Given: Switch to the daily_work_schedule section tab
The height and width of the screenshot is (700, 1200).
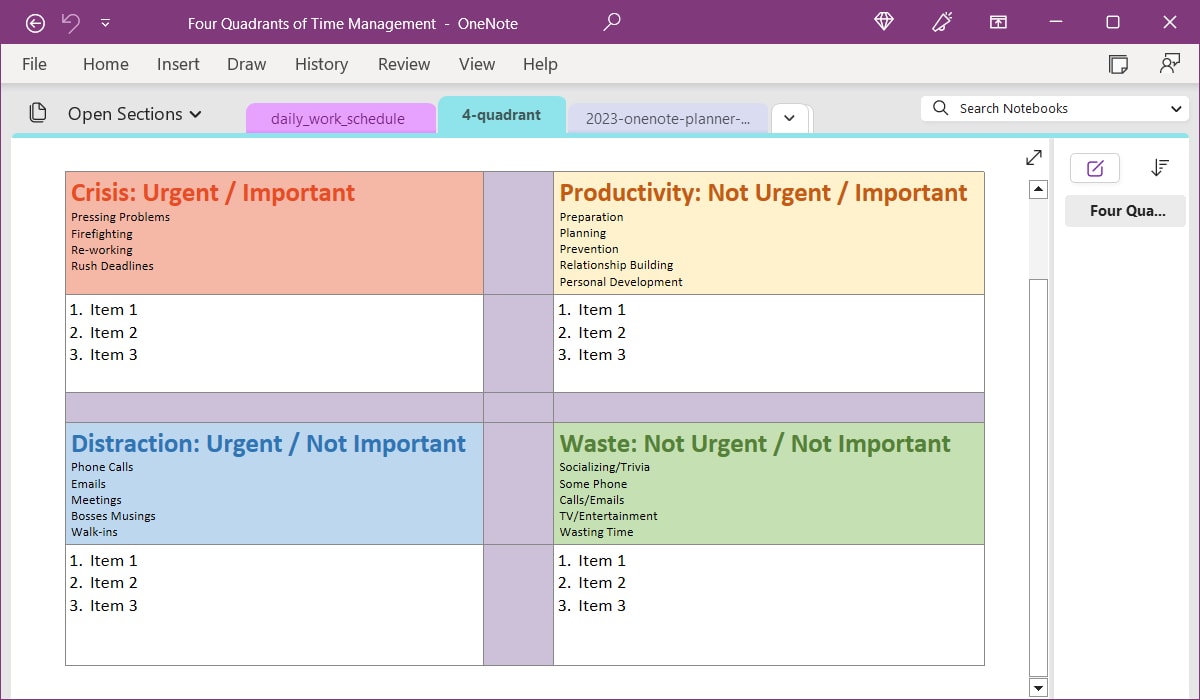Looking at the screenshot, I should click(x=340, y=118).
